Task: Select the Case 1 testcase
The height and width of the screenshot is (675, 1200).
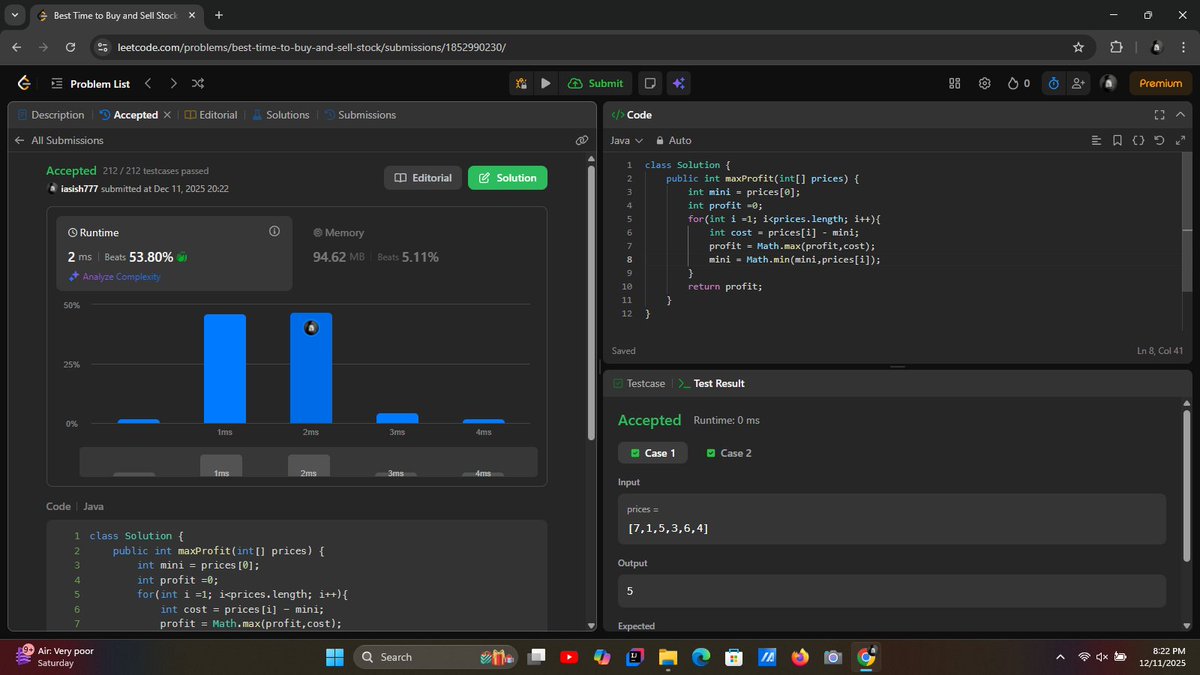Action: point(653,452)
